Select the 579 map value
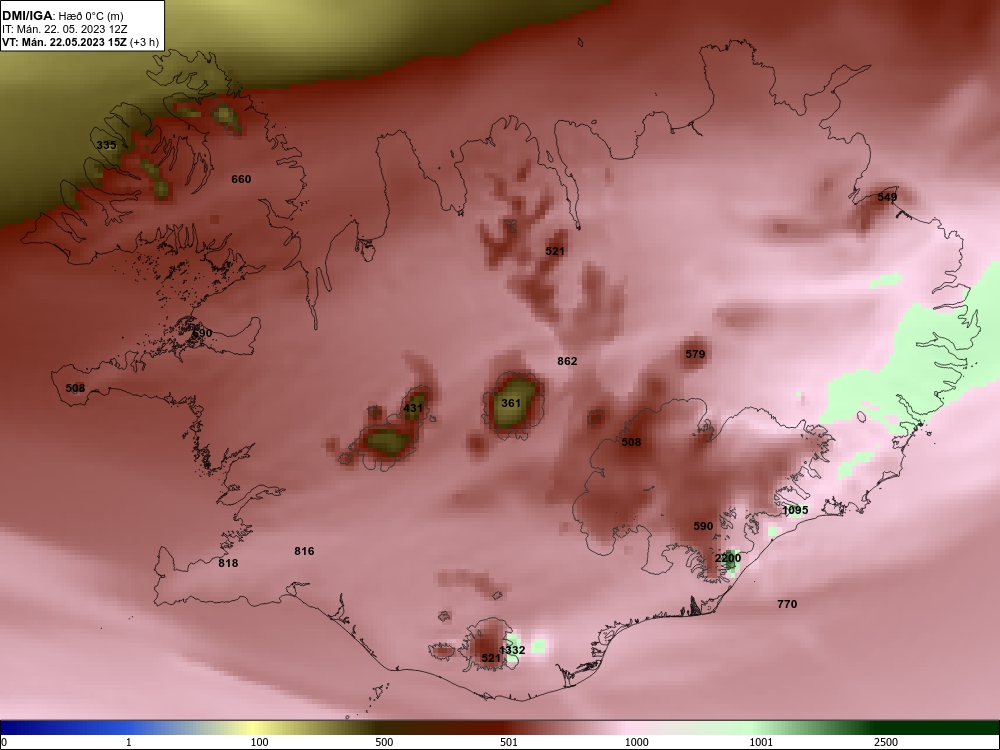This screenshot has height=750, width=1000. [x=695, y=354]
